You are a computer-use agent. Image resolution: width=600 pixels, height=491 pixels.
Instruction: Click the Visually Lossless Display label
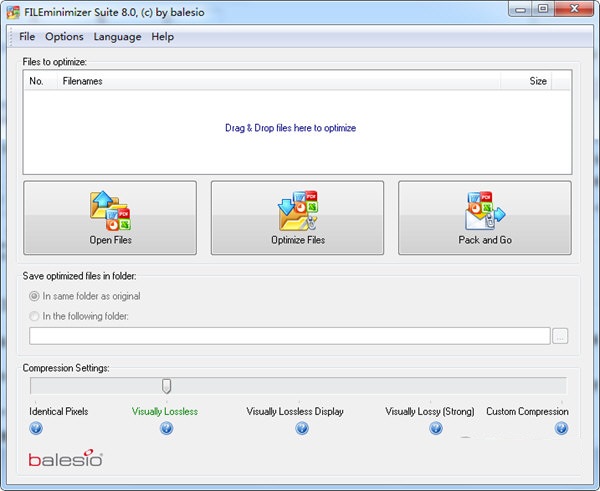pos(295,411)
